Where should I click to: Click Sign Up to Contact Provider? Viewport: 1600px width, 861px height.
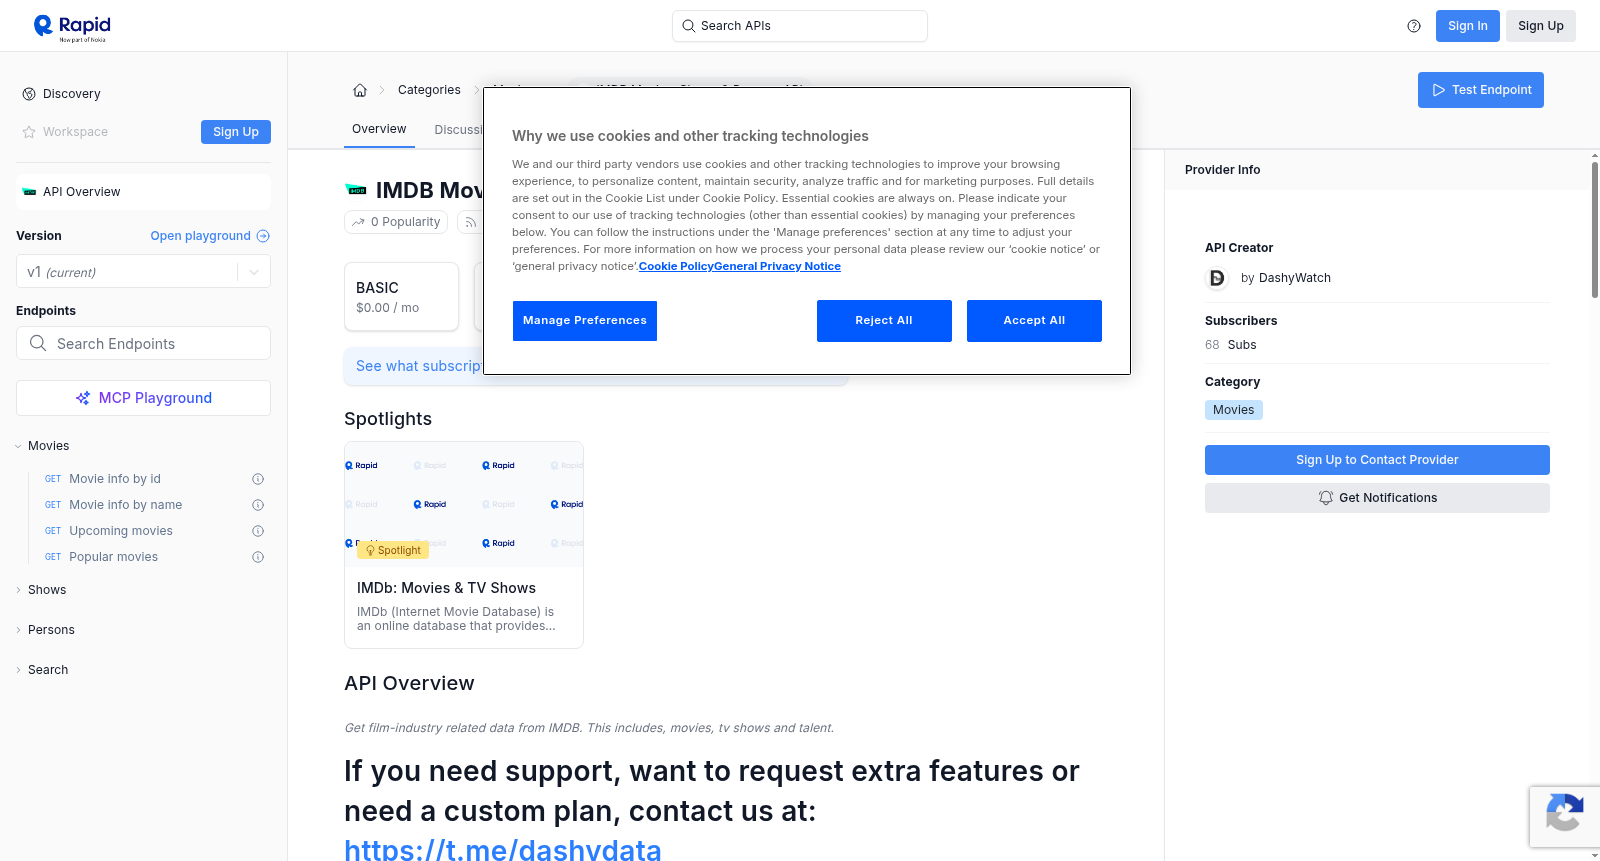pos(1377,460)
